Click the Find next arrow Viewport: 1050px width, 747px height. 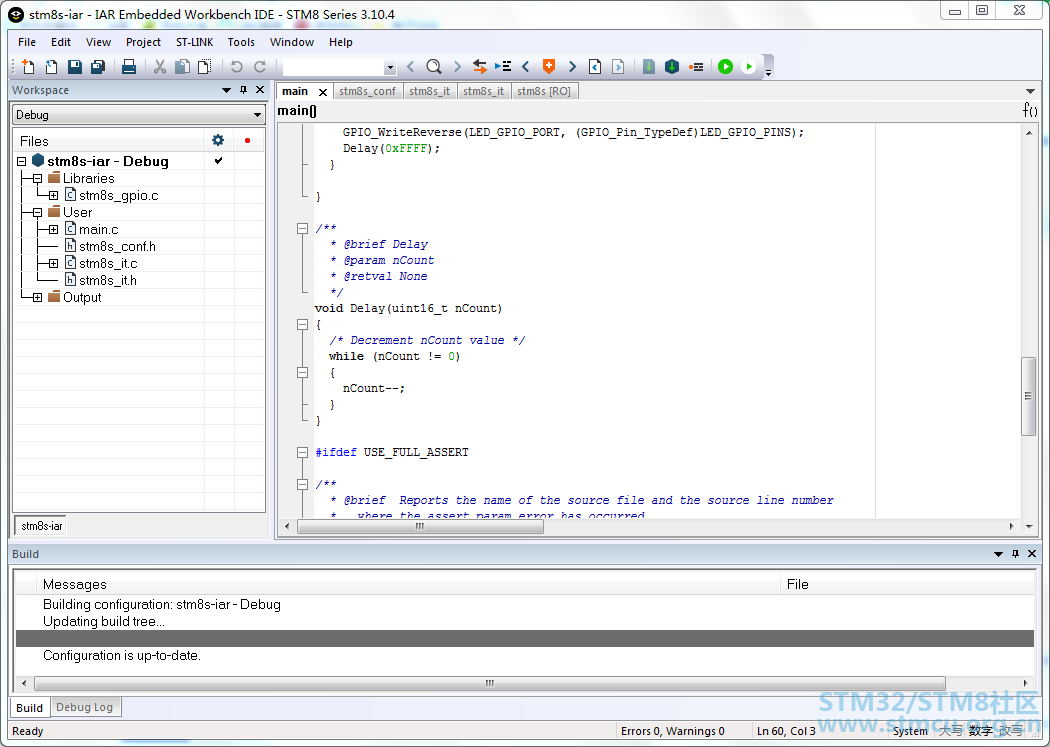click(457, 66)
